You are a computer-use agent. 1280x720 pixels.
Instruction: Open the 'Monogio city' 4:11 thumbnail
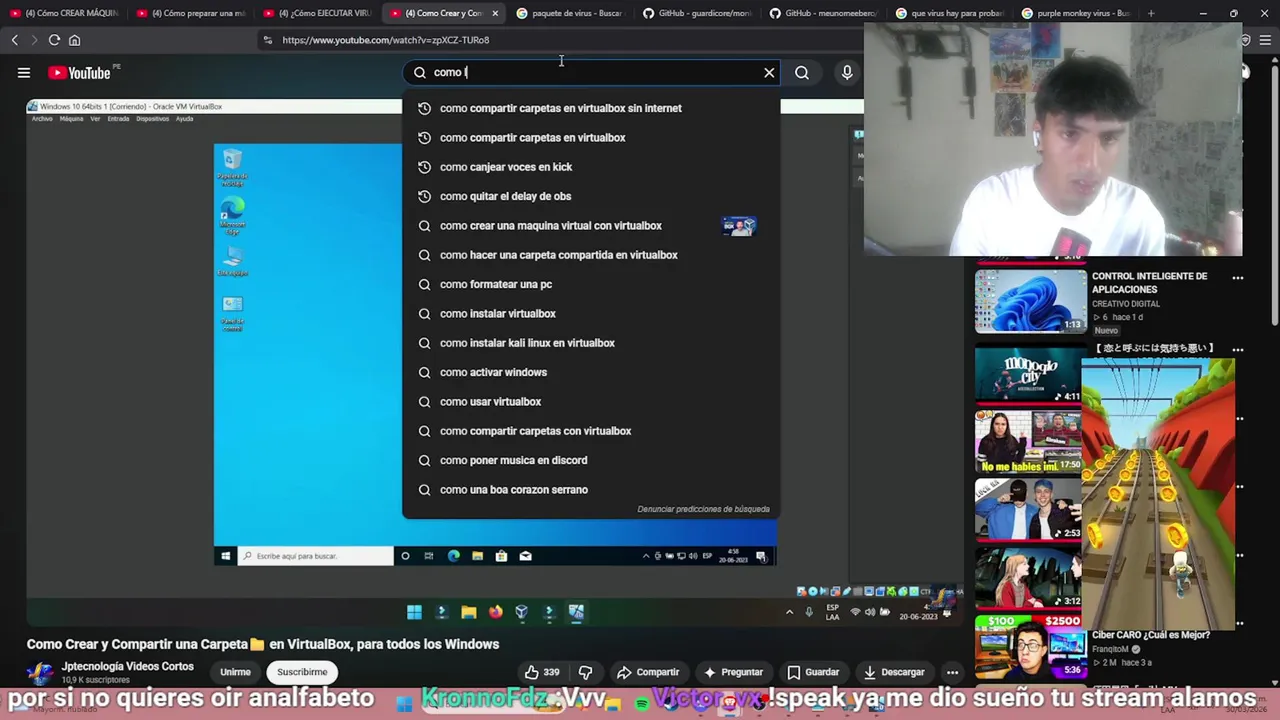pyautogui.click(x=1030, y=375)
